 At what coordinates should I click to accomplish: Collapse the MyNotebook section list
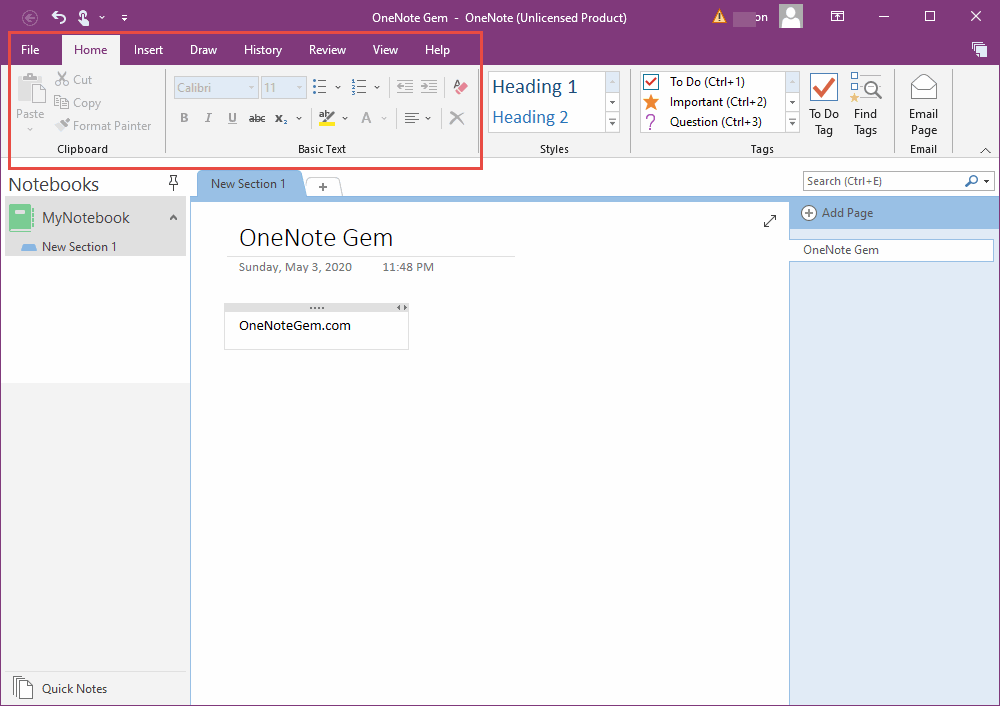coord(173,217)
